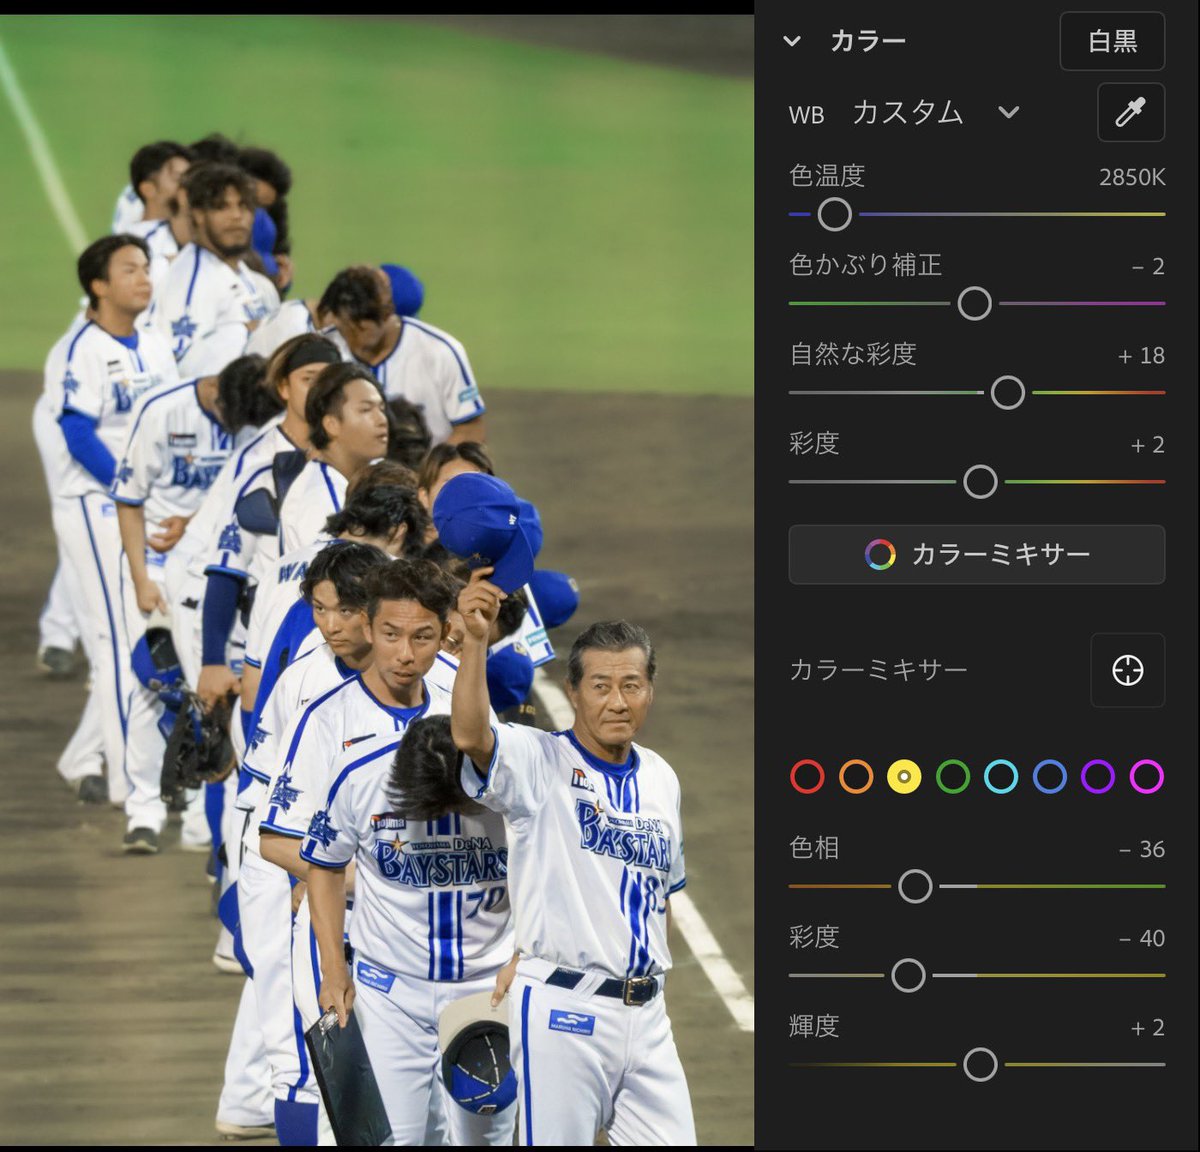Click the + 18 vibrance value
Screen dimensions: 1200x1152
pyautogui.click(x=1141, y=355)
